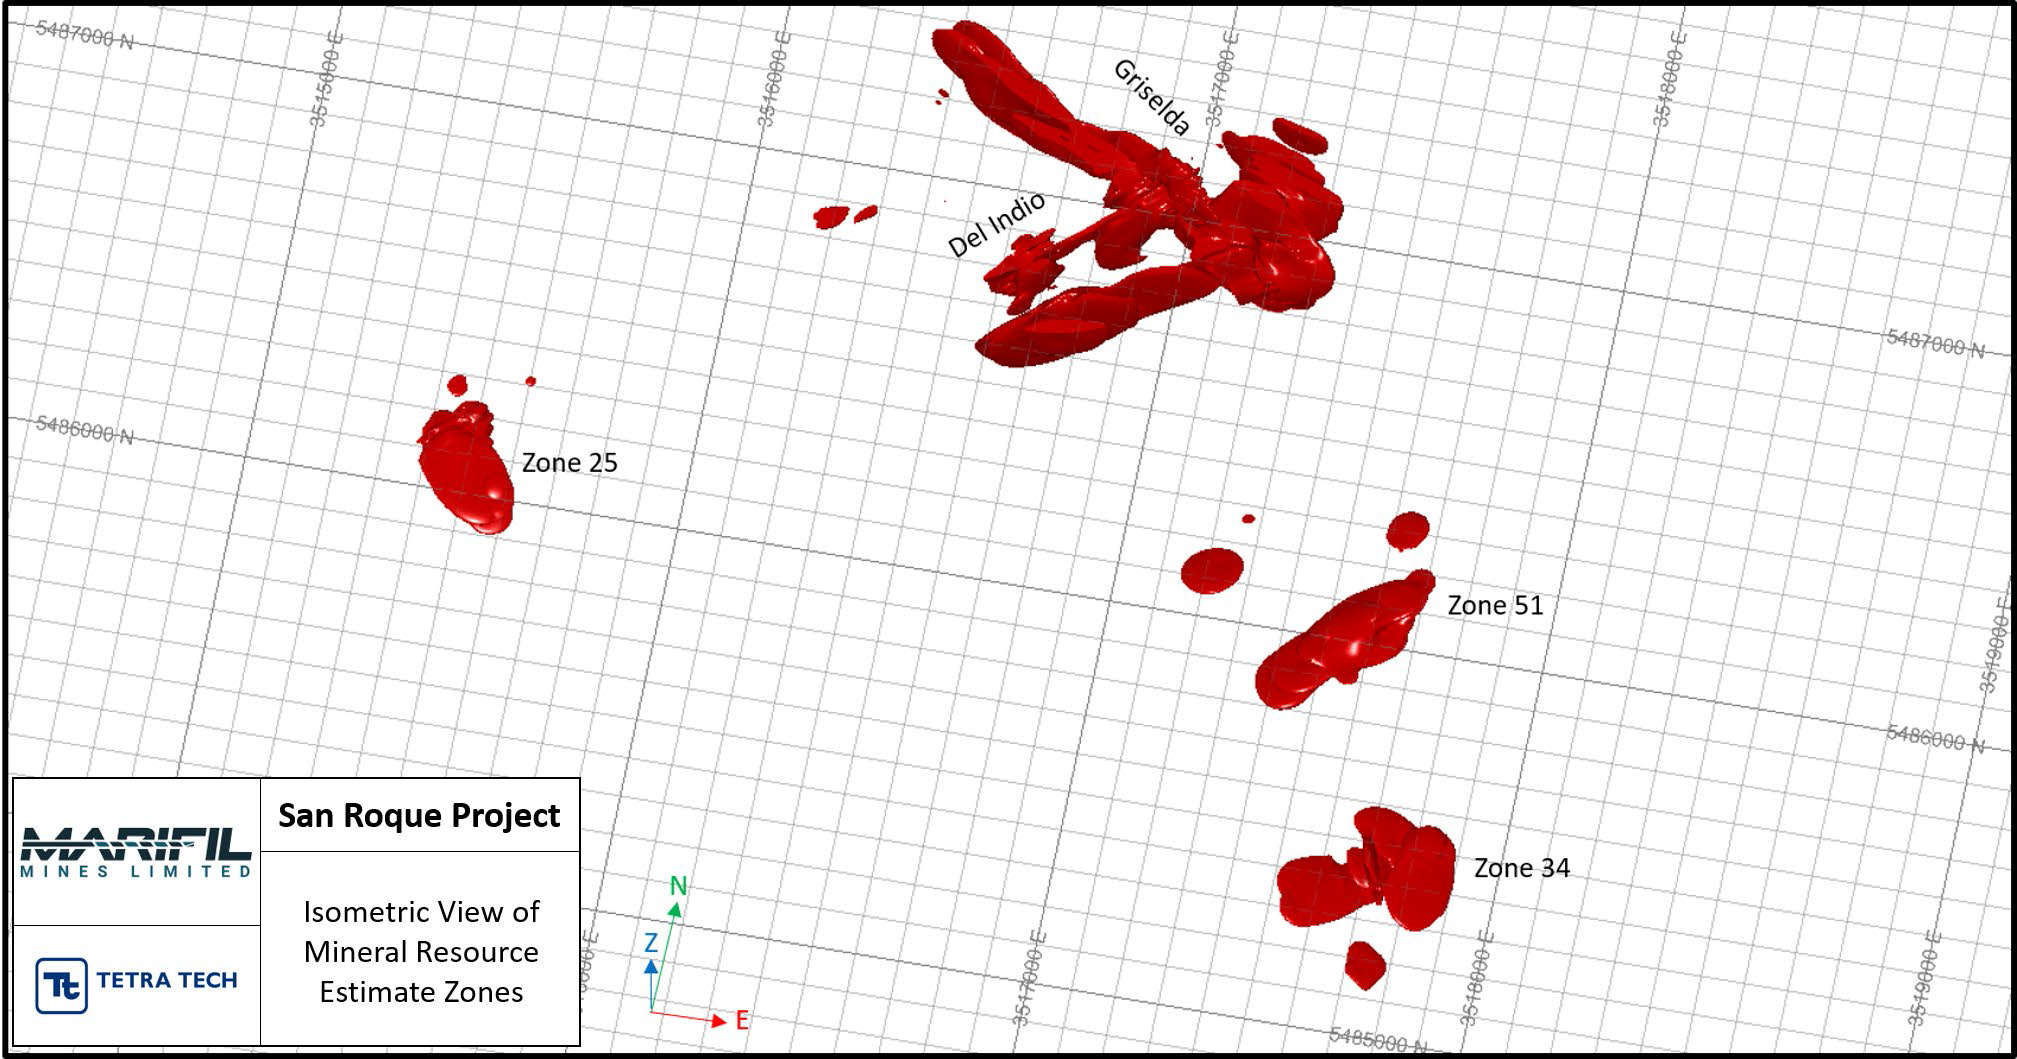Viewport: 2017px width, 1059px height.
Task: Click the San Roque Project title
Action: pos(419,816)
